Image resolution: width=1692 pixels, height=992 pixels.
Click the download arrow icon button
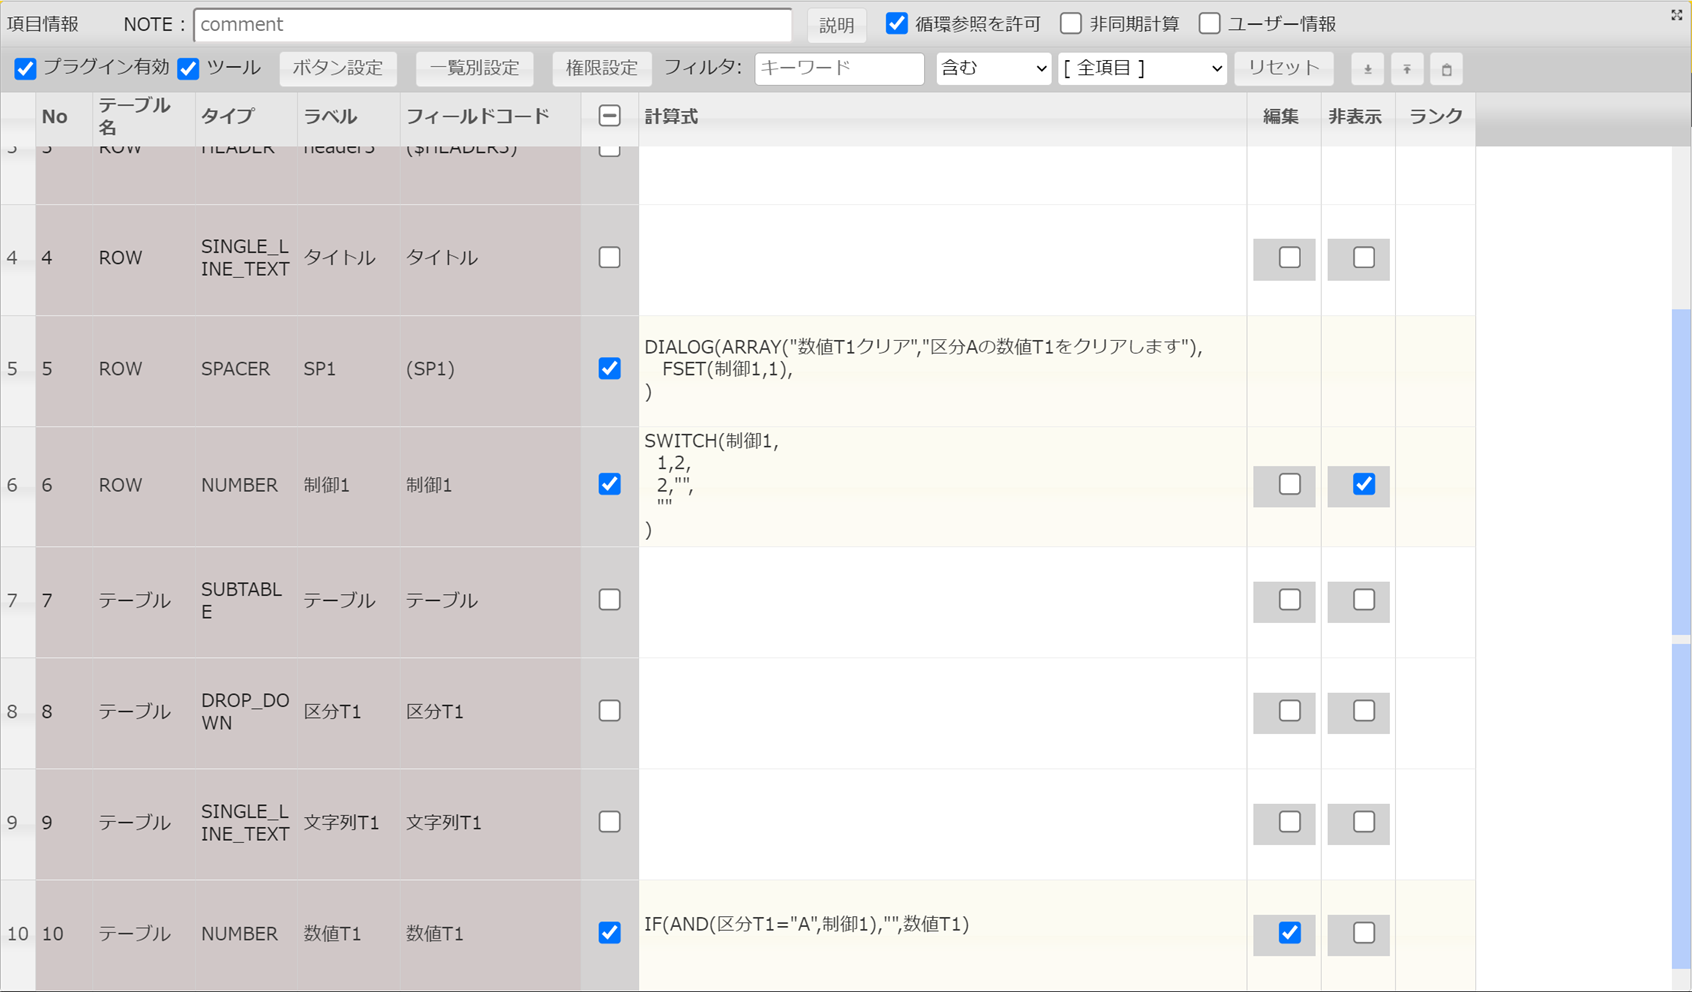click(1367, 69)
